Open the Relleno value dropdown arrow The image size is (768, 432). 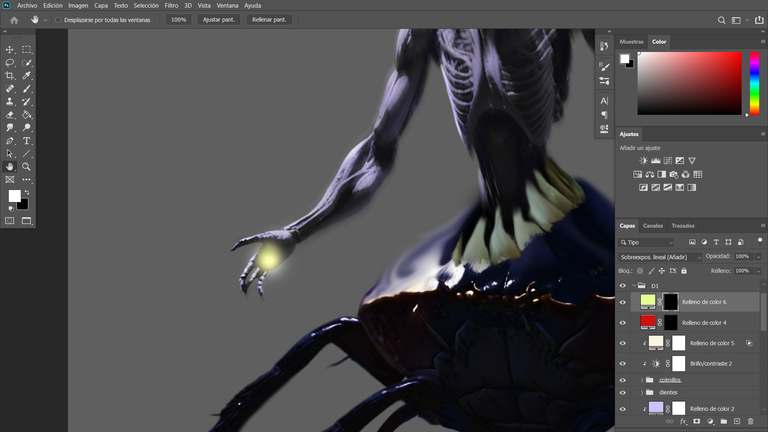[759, 271]
